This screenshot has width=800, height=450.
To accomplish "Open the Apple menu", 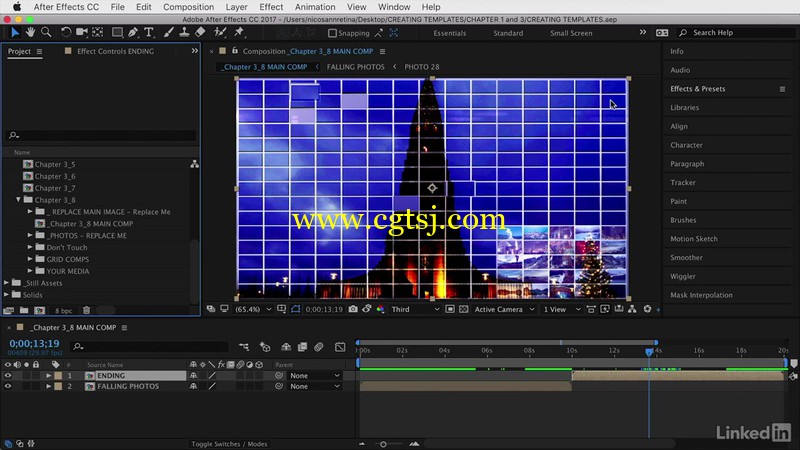I will [17, 7].
